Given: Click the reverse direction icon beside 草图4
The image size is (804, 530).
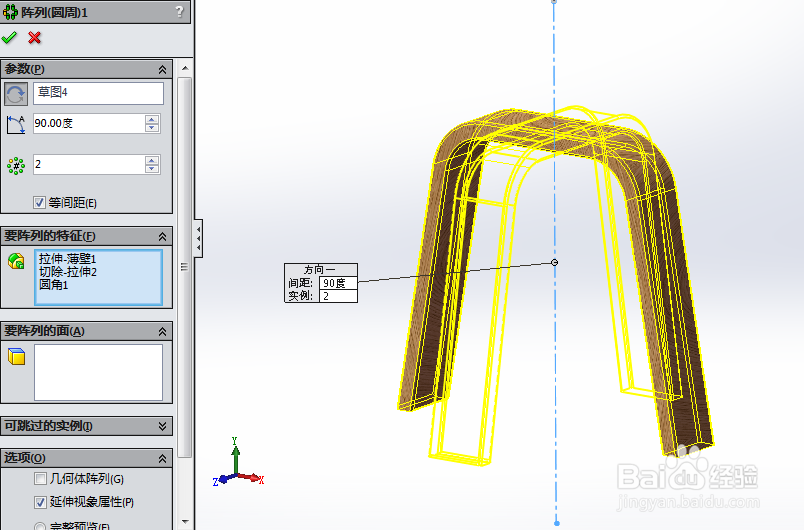Looking at the screenshot, I should (16, 94).
